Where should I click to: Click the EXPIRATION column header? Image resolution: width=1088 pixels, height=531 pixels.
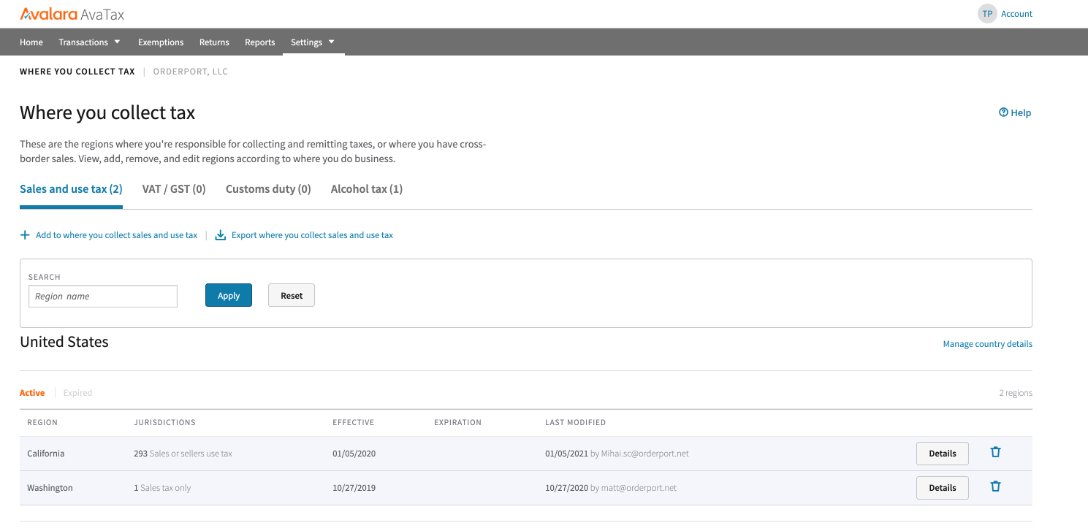[458, 422]
